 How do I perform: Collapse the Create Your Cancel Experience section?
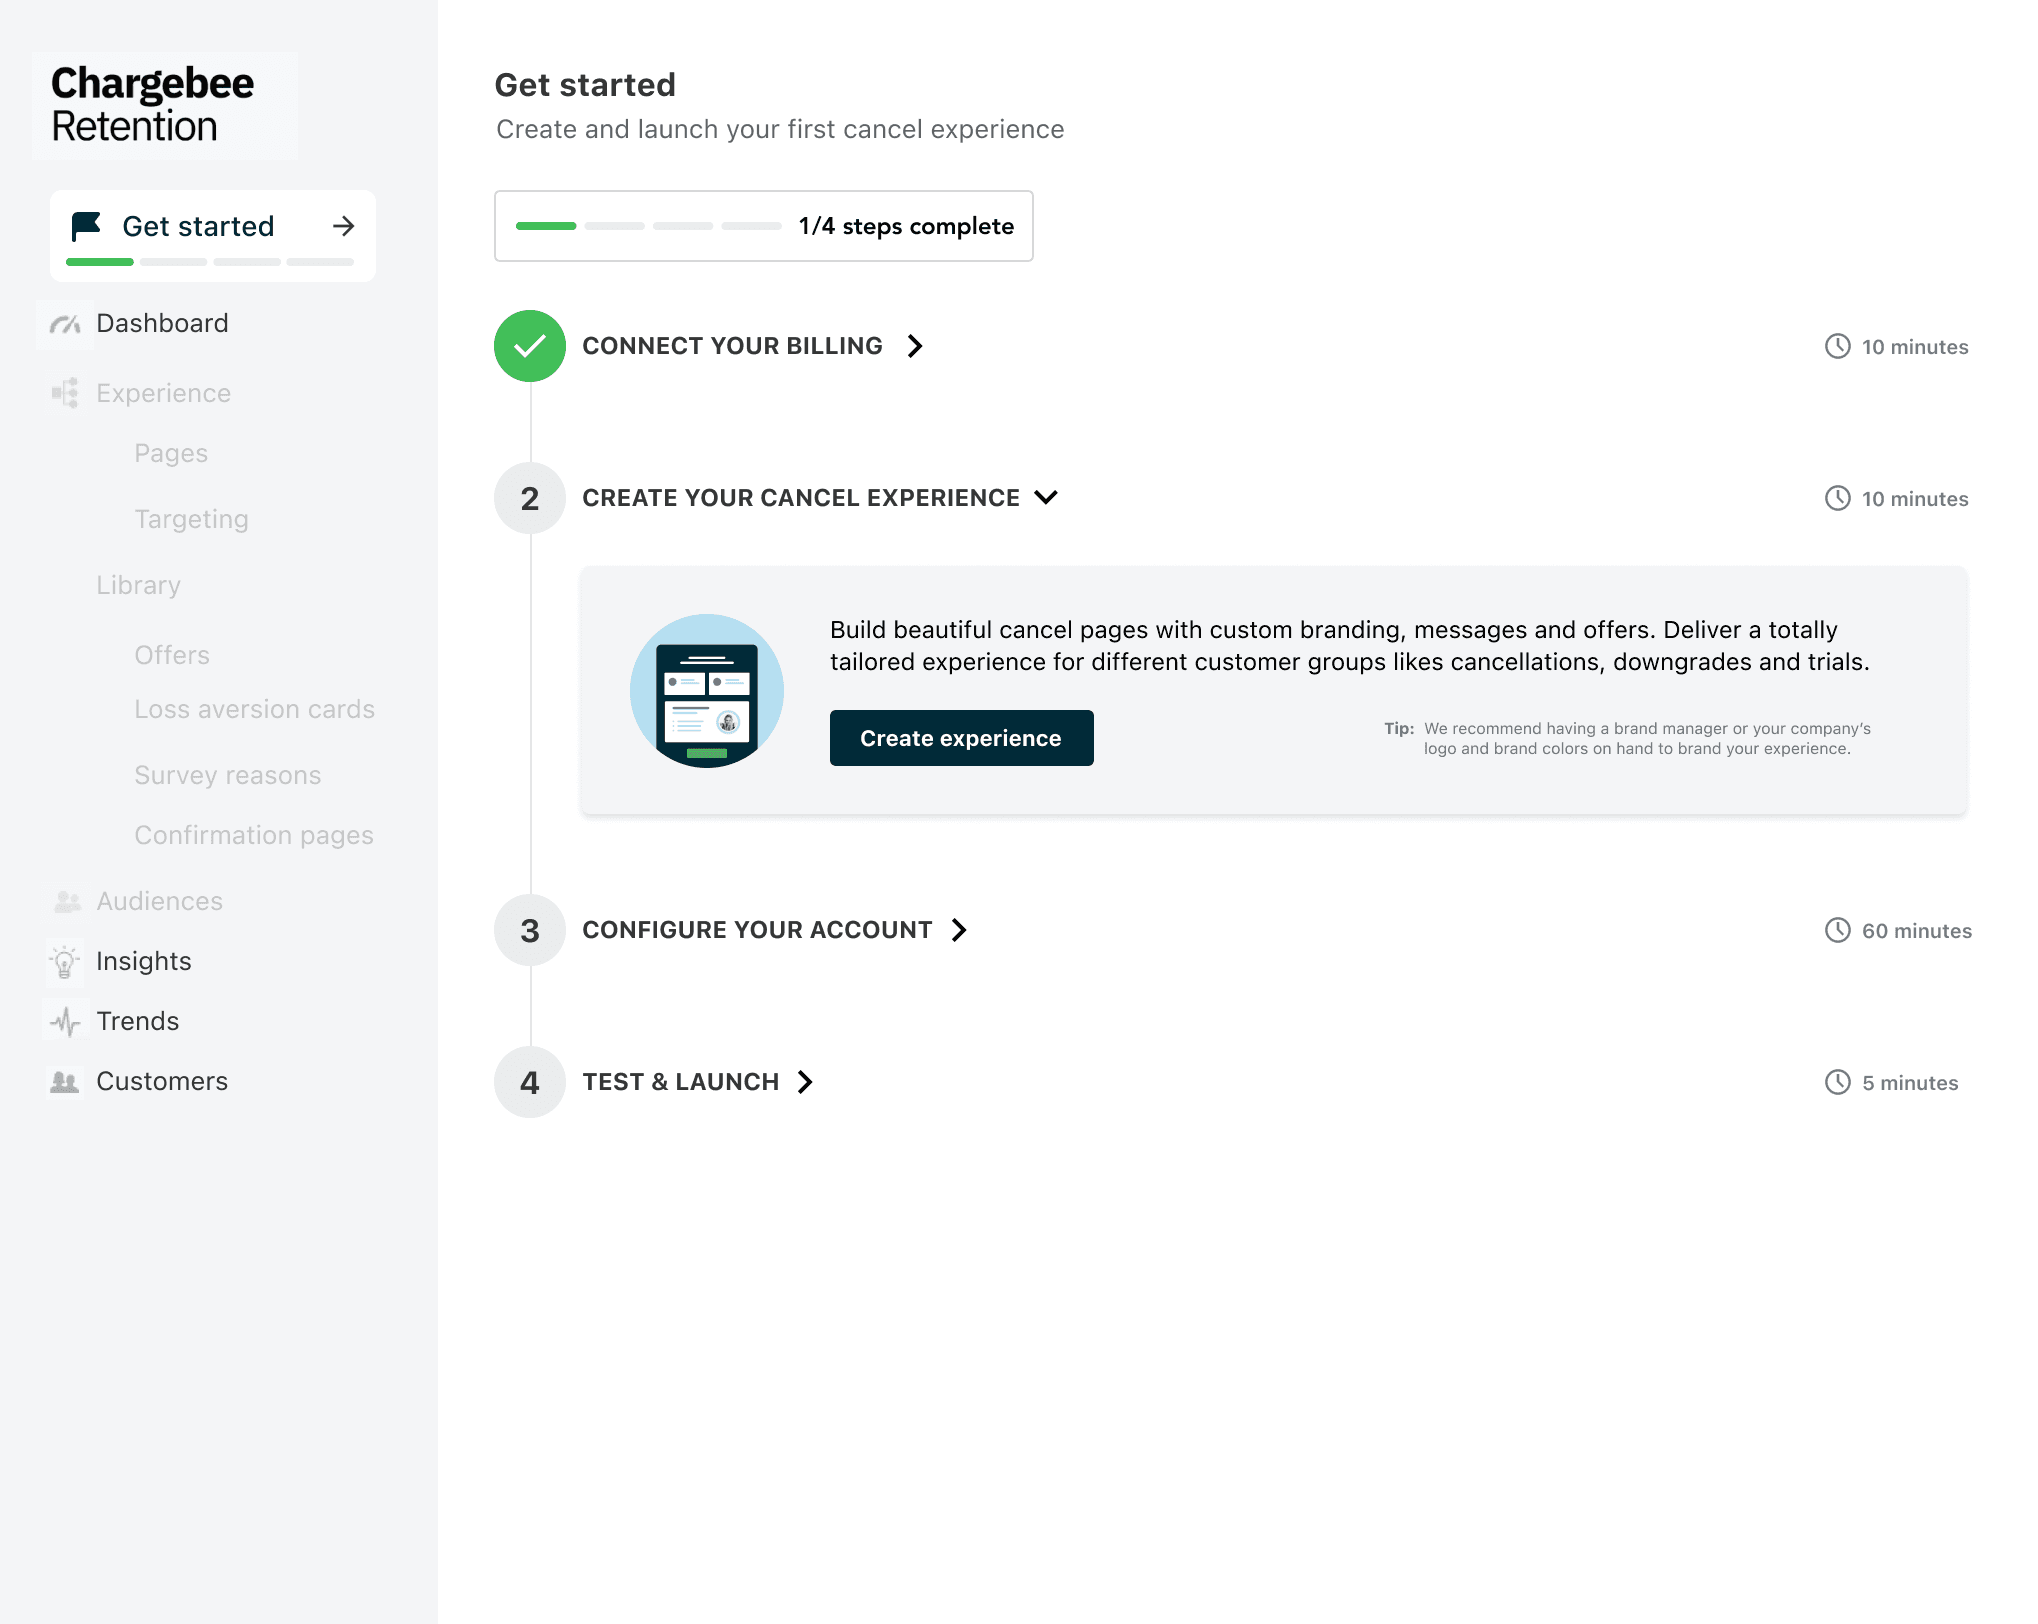pos(1046,497)
